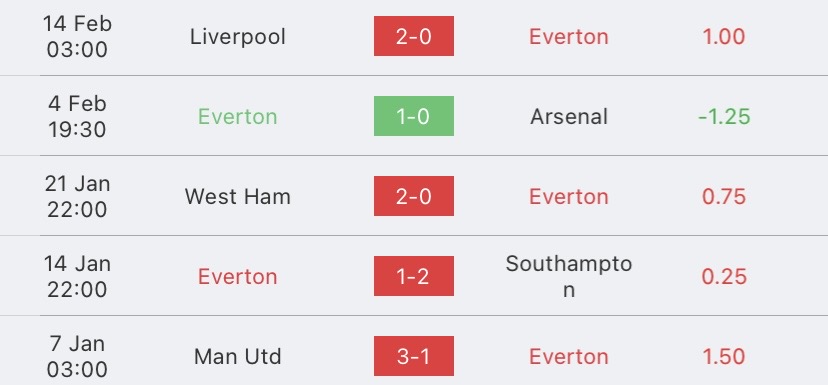Select green Everton home team name
828x385 pixels.
point(238,117)
